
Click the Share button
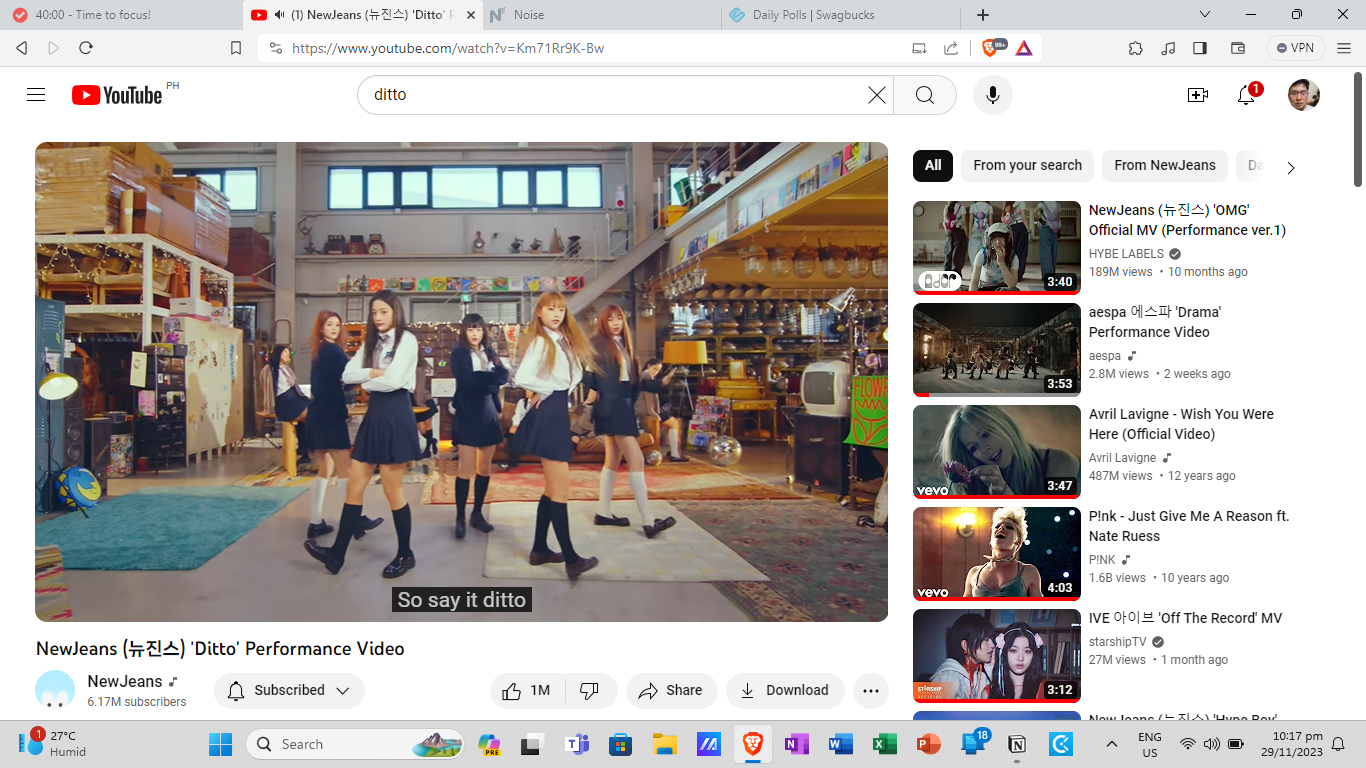pyautogui.click(x=671, y=690)
